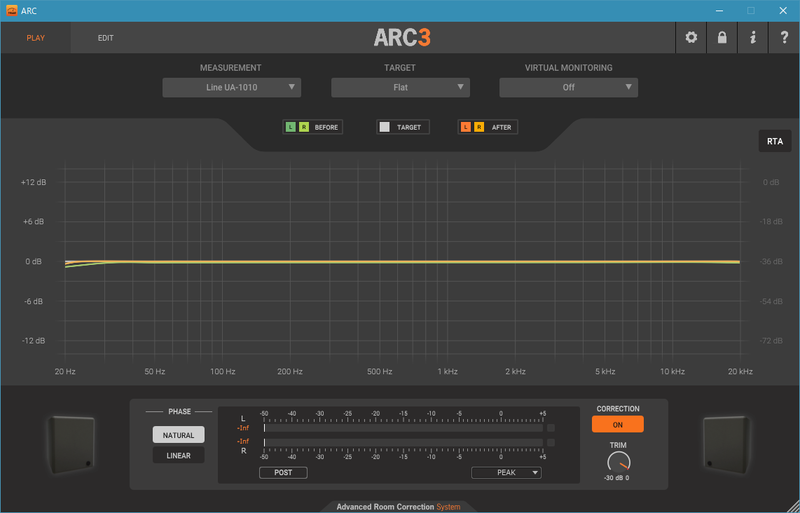Select Linear phase mode

coord(179,455)
